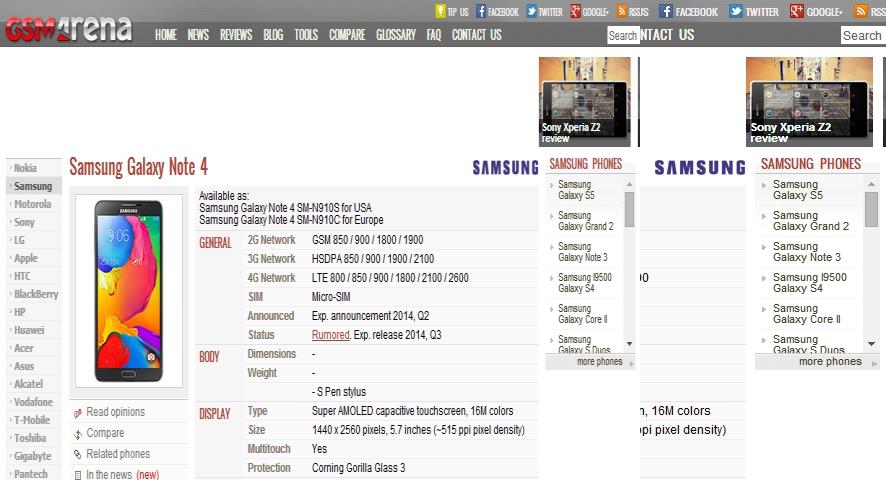This screenshot has height=480, width=886.
Task: Click the Compare arrows icon under phone image
Action: click(x=78, y=434)
